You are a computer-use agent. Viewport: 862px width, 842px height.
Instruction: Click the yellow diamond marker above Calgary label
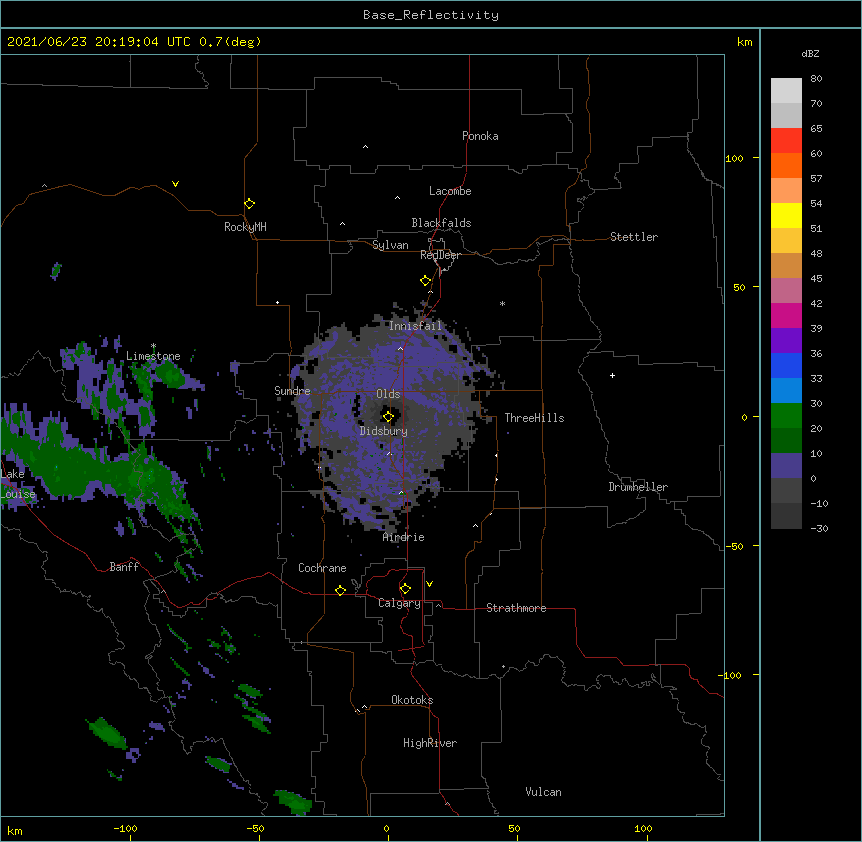pyautogui.click(x=405, y=589)
